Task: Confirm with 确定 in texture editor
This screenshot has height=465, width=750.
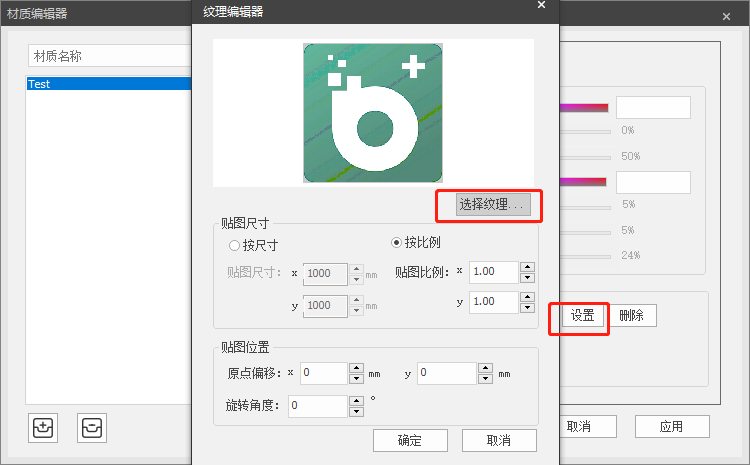Action: (x=410, y=440)
